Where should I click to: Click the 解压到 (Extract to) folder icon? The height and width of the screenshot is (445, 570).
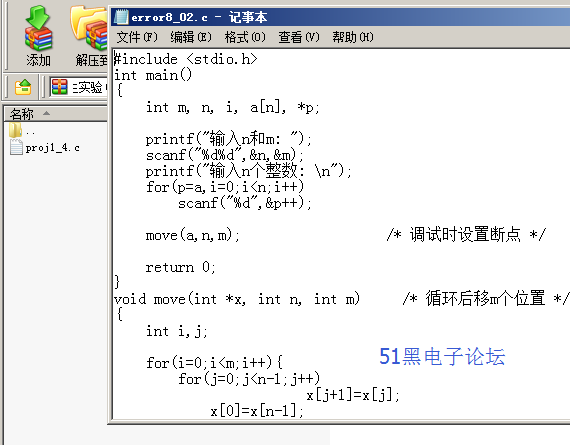[x=89, y=28]
